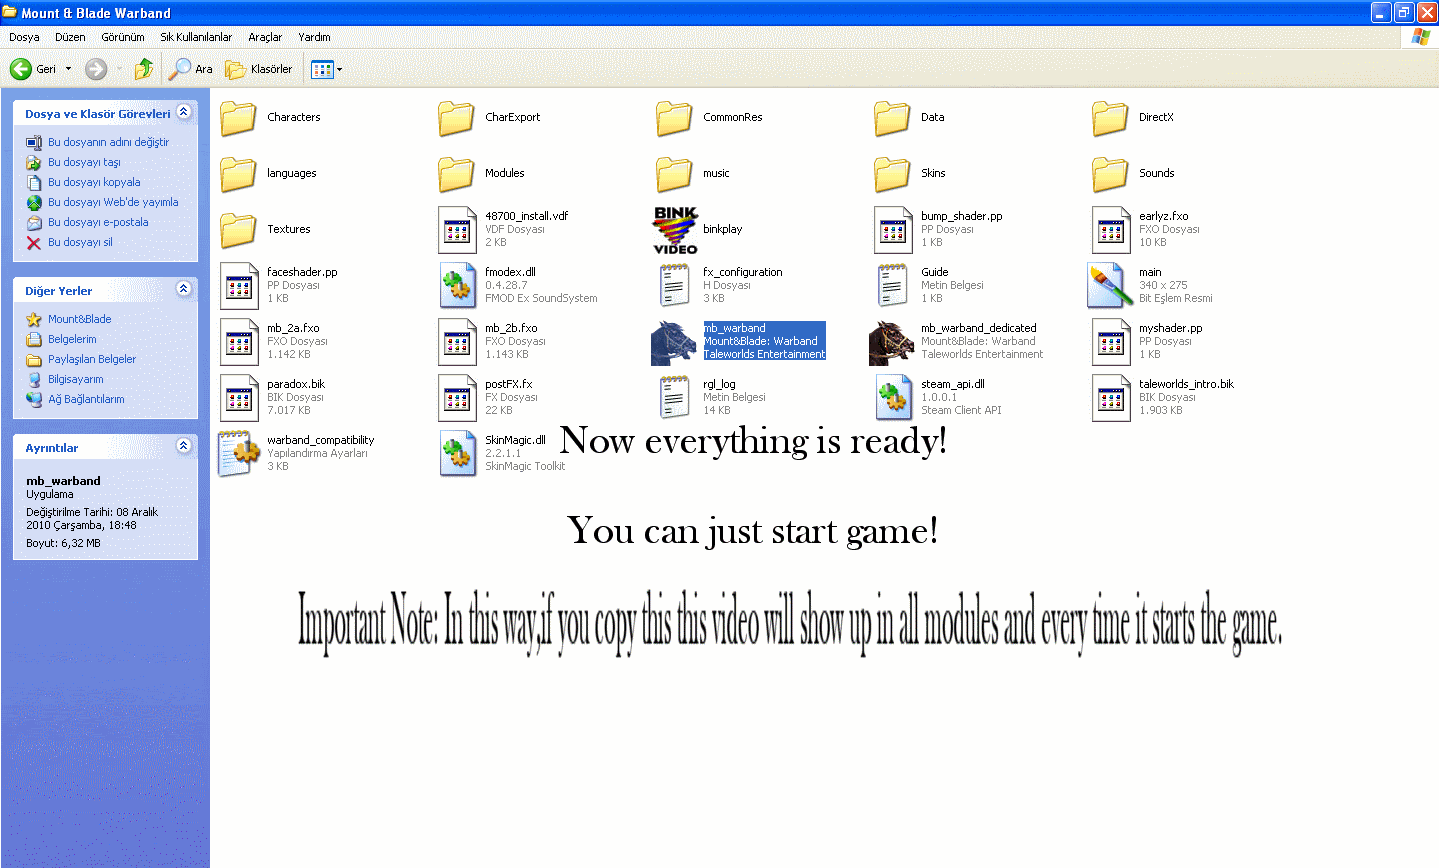Click the green Geri back arrow

(x=21, y=69)
